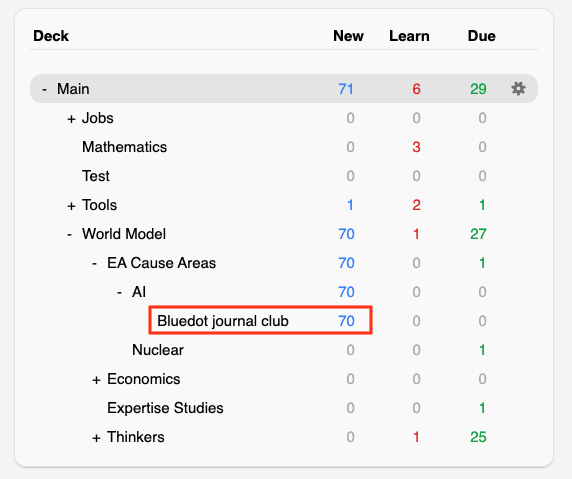Open the Expertise Studies deck
The height and width of the screenshot is (479, 572).
coord(165,408)
